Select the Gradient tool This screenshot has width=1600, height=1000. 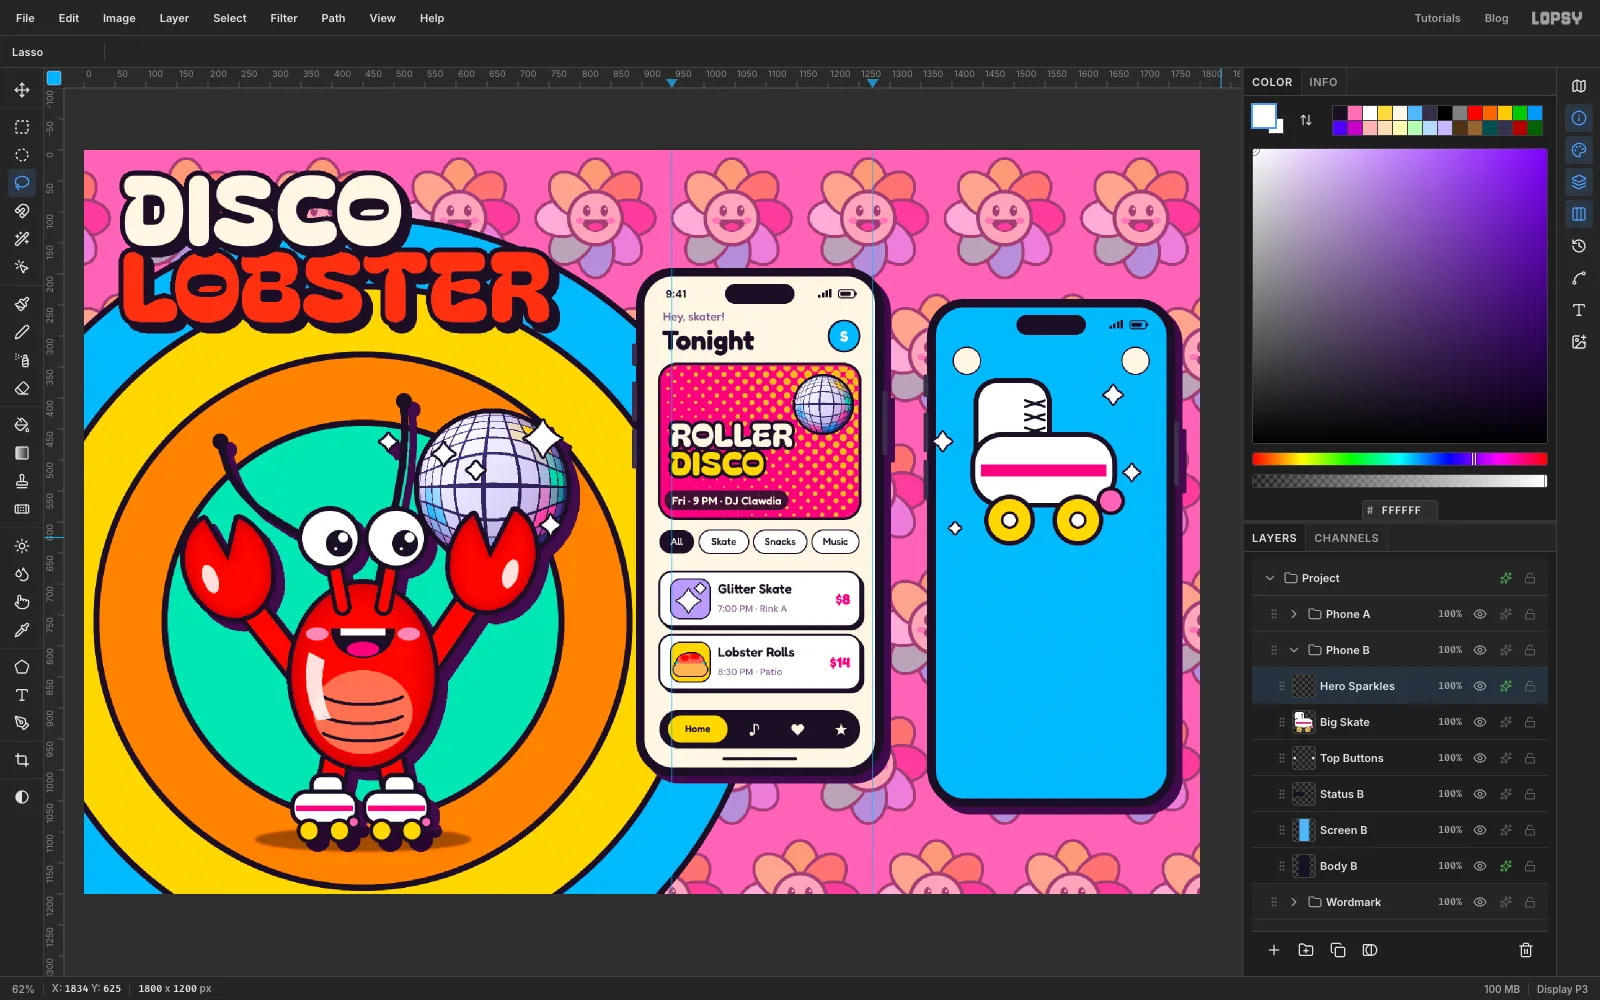tap(22, 453)
